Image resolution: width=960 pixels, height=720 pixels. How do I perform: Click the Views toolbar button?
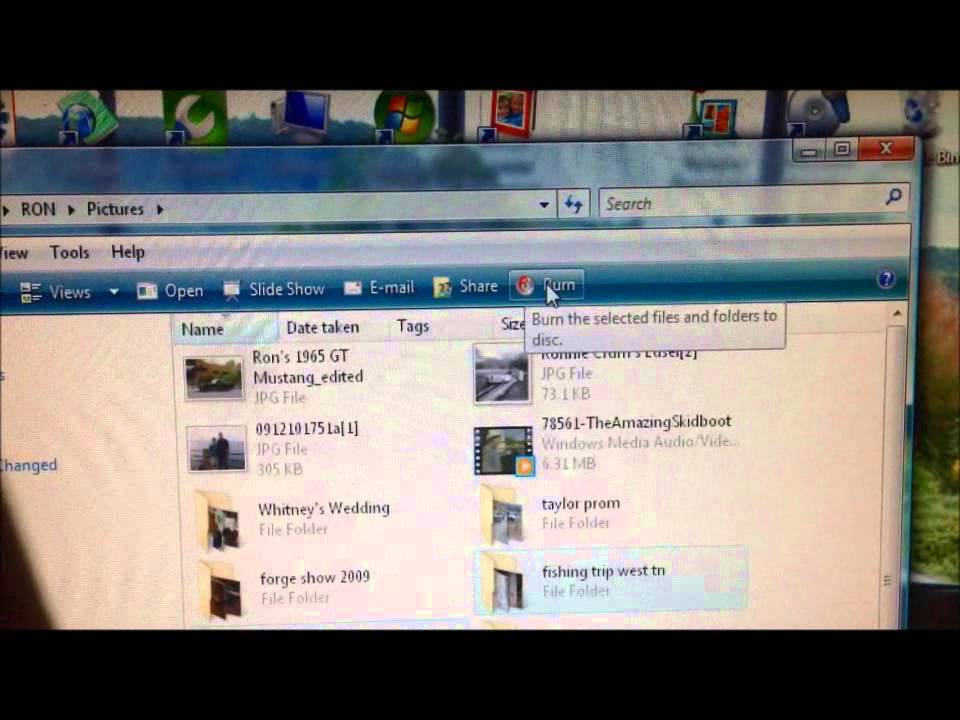pos(56,292)
